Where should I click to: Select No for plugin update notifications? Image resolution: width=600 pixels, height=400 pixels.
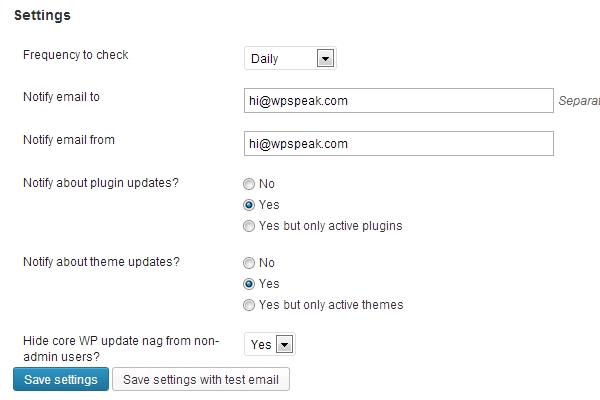[249, 184]
